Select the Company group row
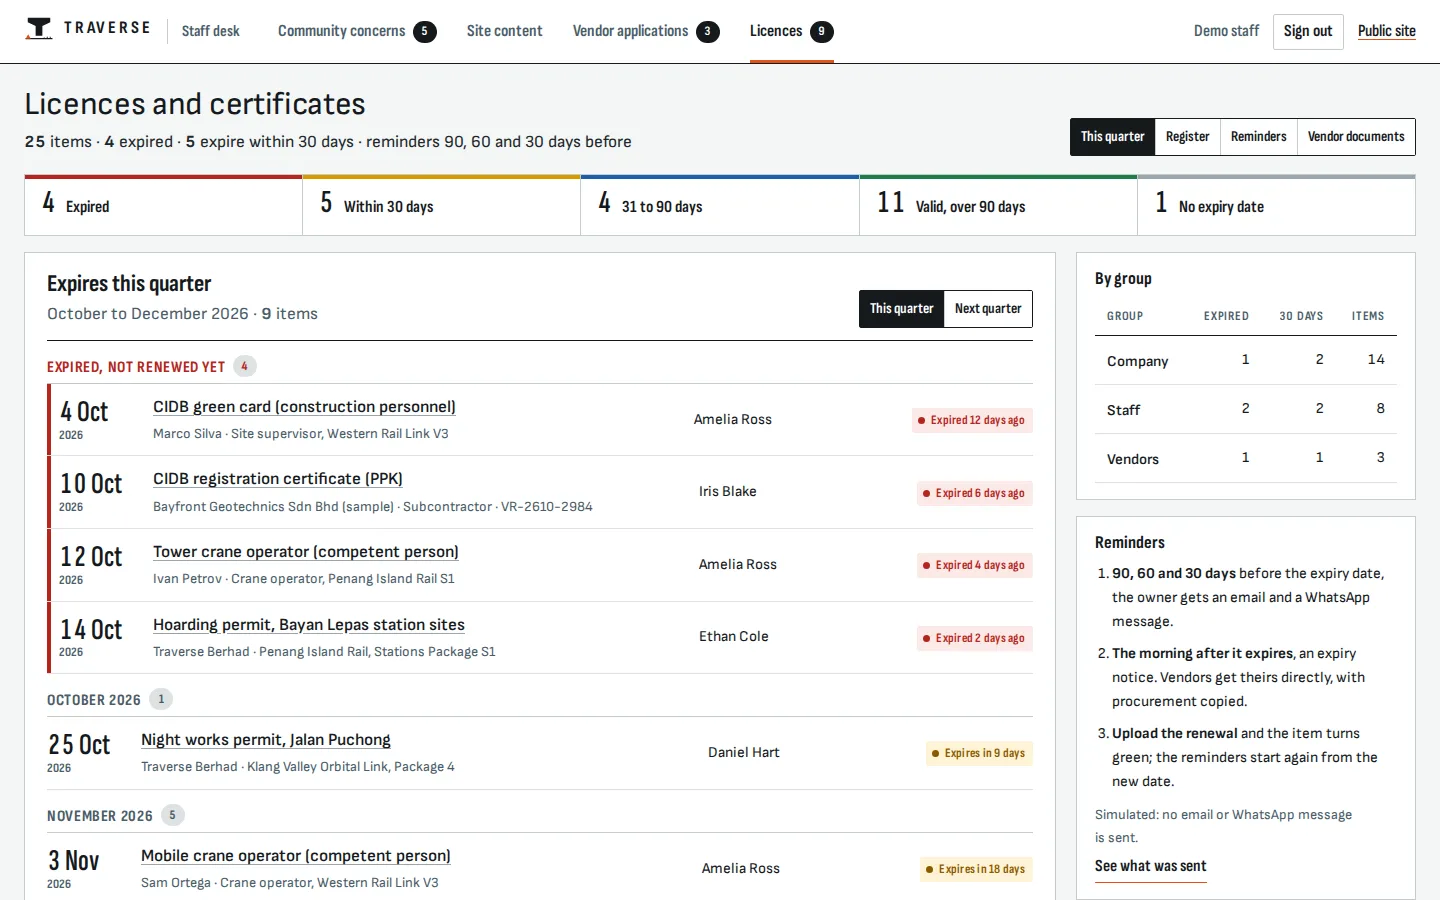 (1246, 360)
